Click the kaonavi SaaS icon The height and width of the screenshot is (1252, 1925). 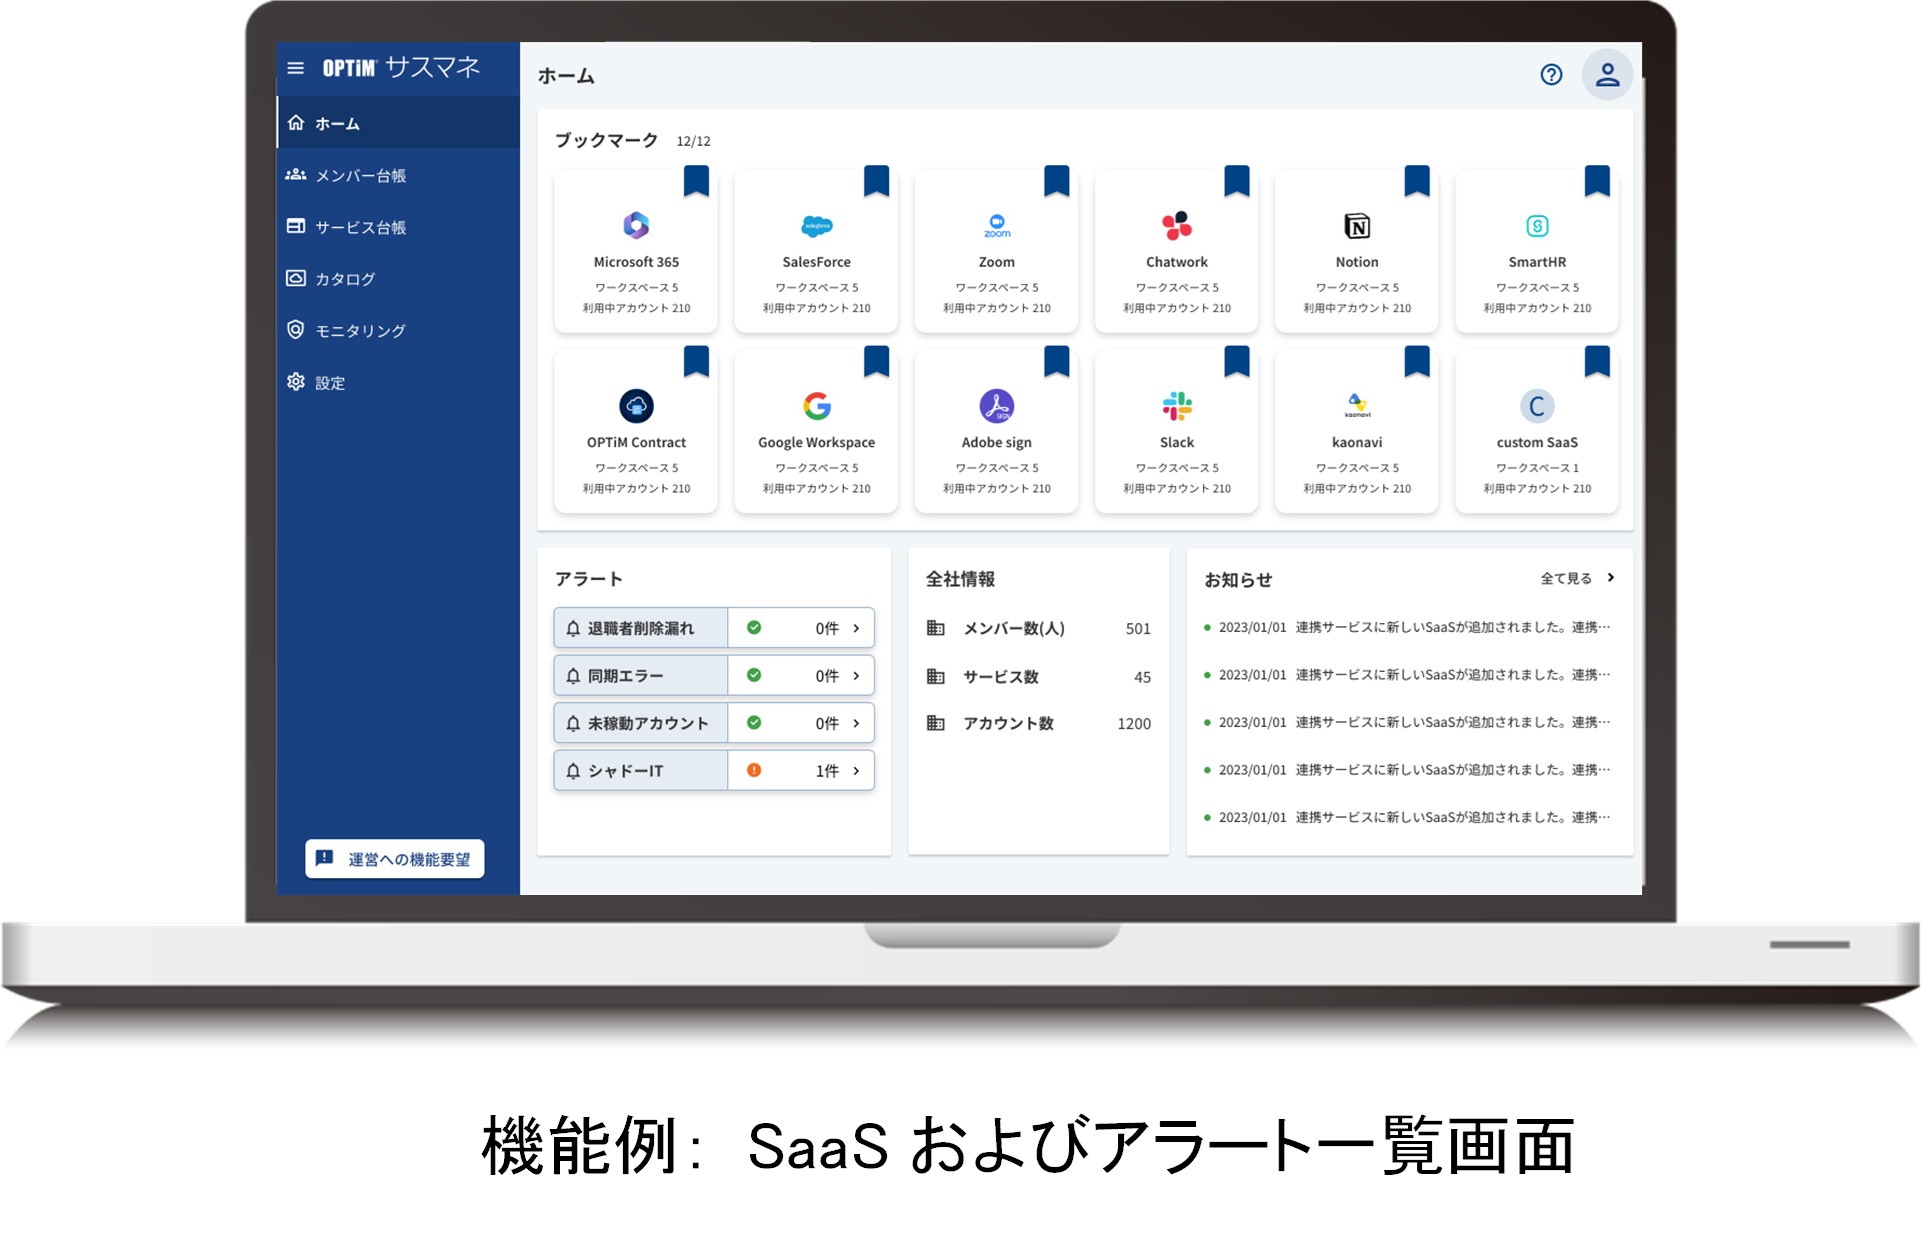tap(1356, 405)
